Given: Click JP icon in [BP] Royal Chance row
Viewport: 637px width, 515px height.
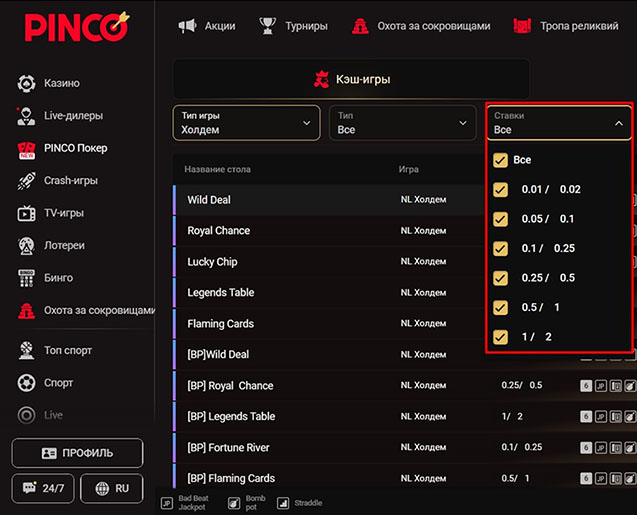Looking at the screenshot, I should pyautogui.click(x=600, y=385).
